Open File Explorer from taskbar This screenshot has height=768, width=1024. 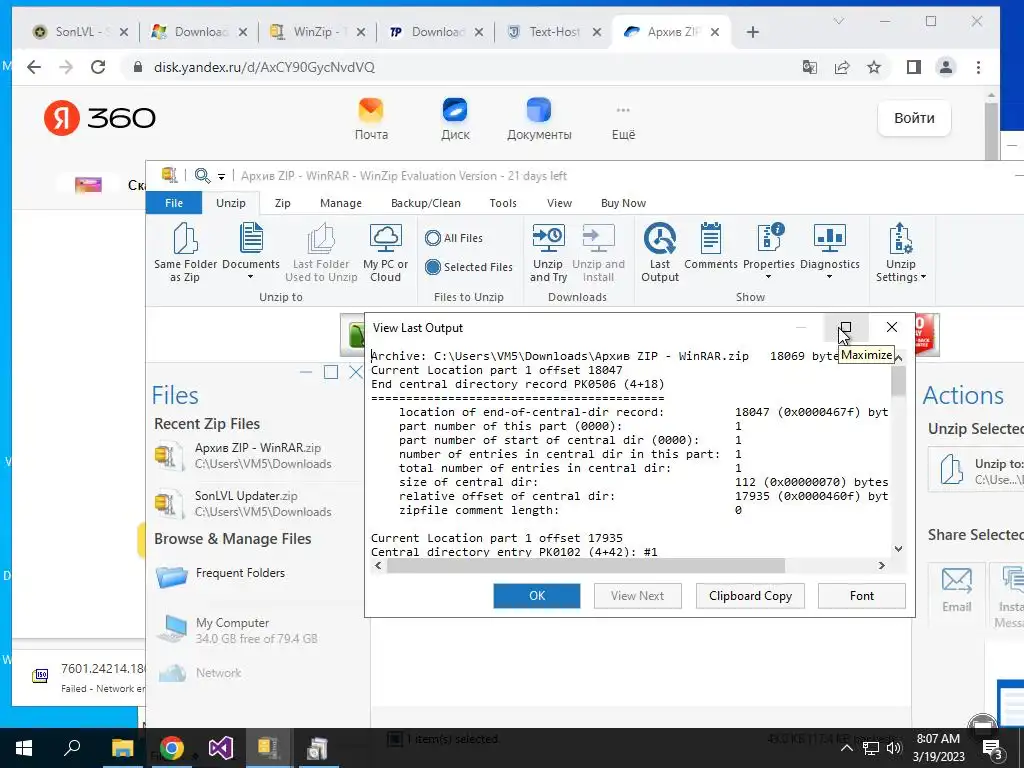click(122, 748)
